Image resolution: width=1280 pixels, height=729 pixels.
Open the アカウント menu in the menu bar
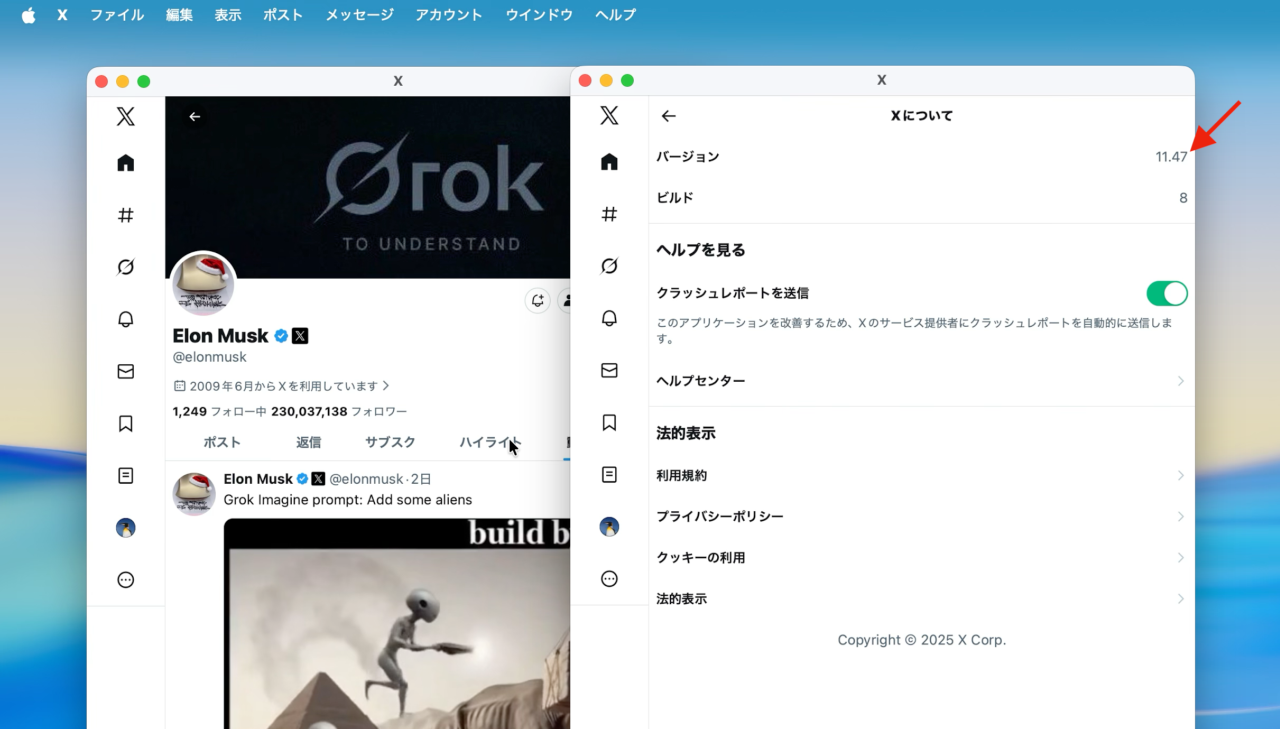(448, 14)
